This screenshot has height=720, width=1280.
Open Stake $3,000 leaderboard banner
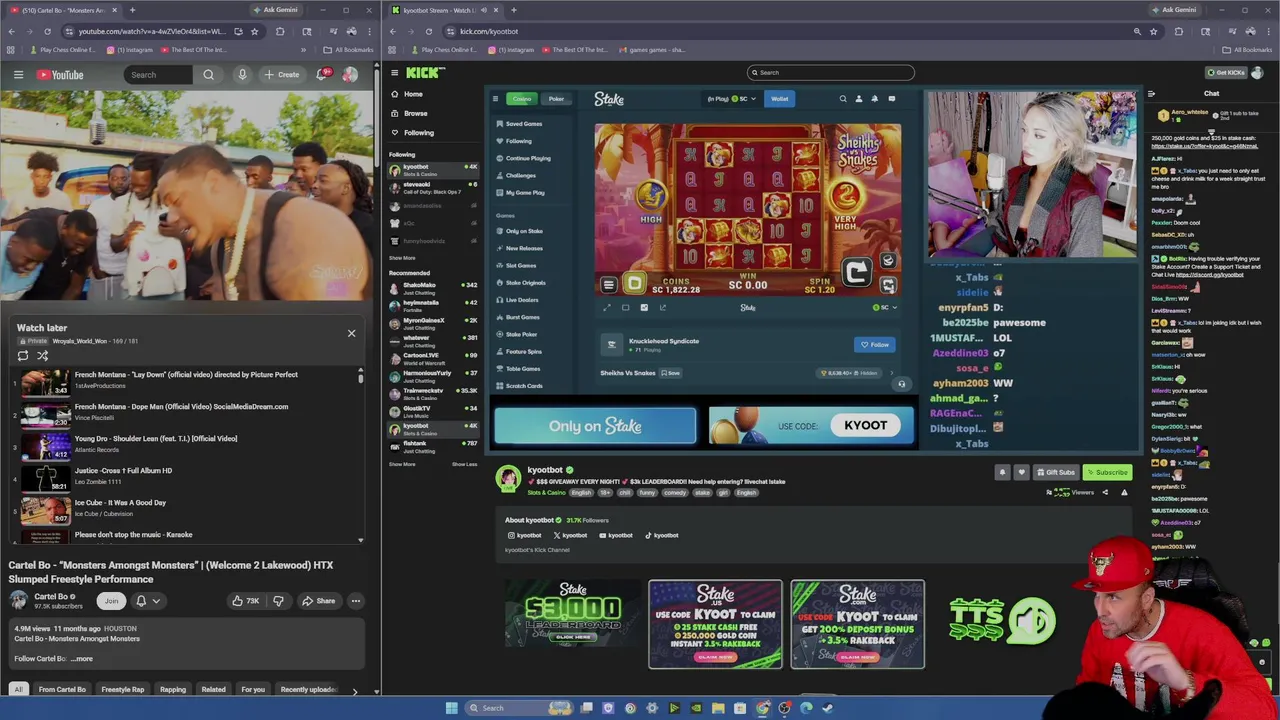point(573,614)
